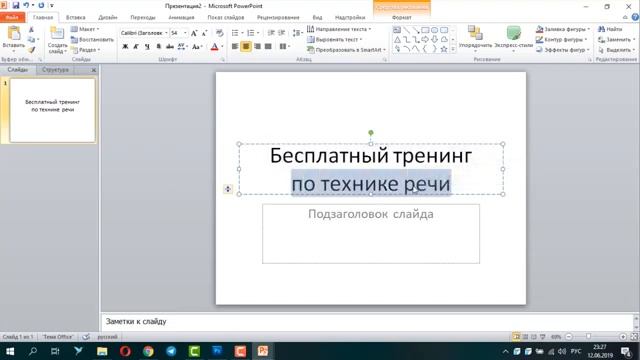The width and height of the screenshot is (640, 360).
Task: Align text to the right
Action: click(x=257, y=47)
